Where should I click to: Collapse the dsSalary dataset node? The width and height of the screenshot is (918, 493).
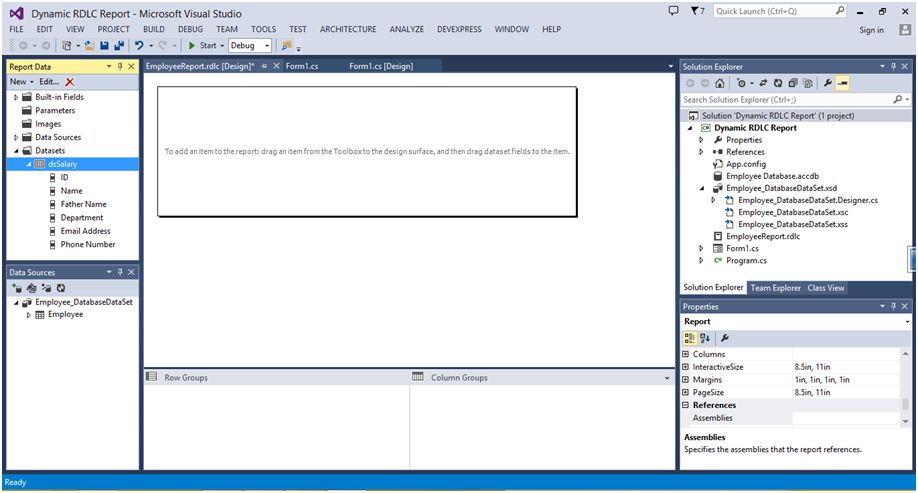[29, 165]
